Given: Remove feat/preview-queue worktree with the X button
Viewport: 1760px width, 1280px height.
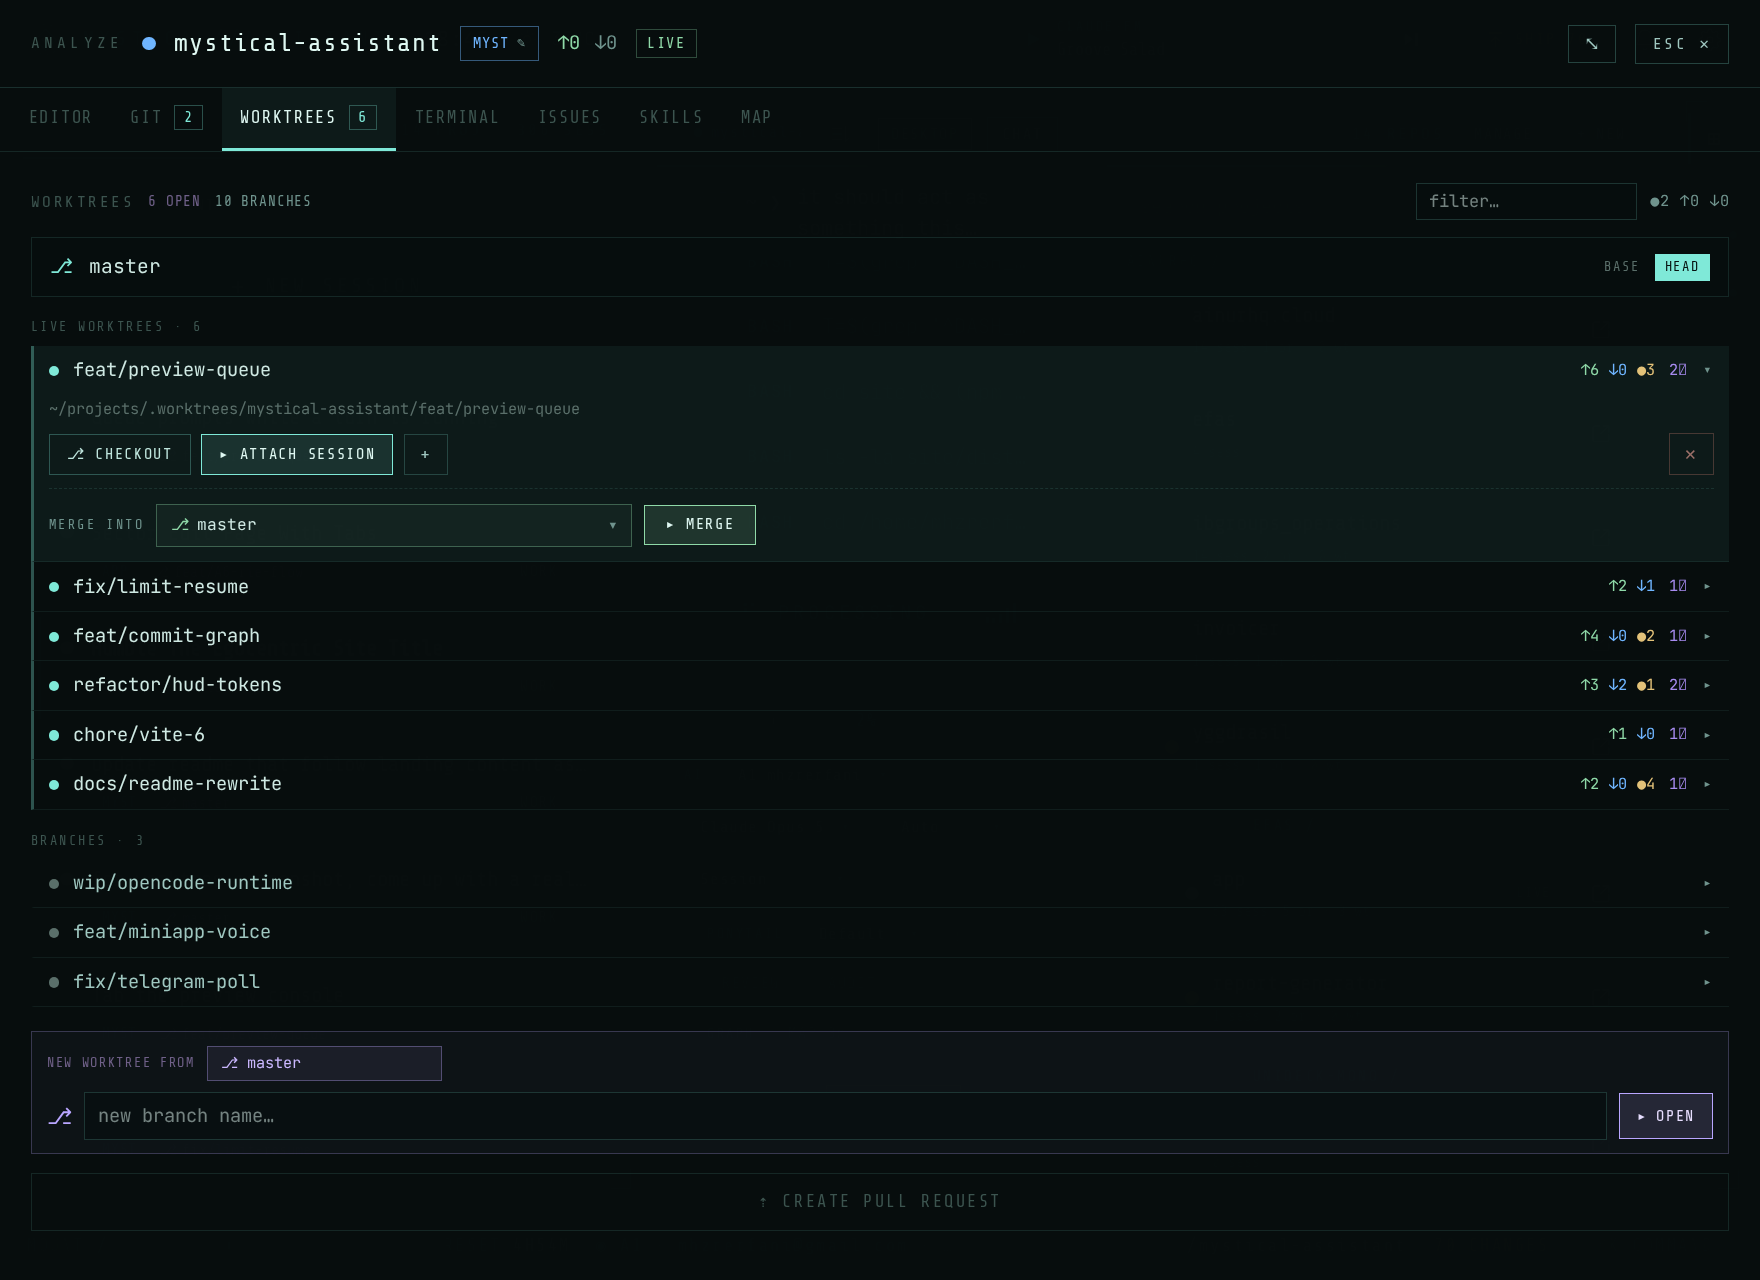Looking at the screenshot, I should pos(1691,454).
